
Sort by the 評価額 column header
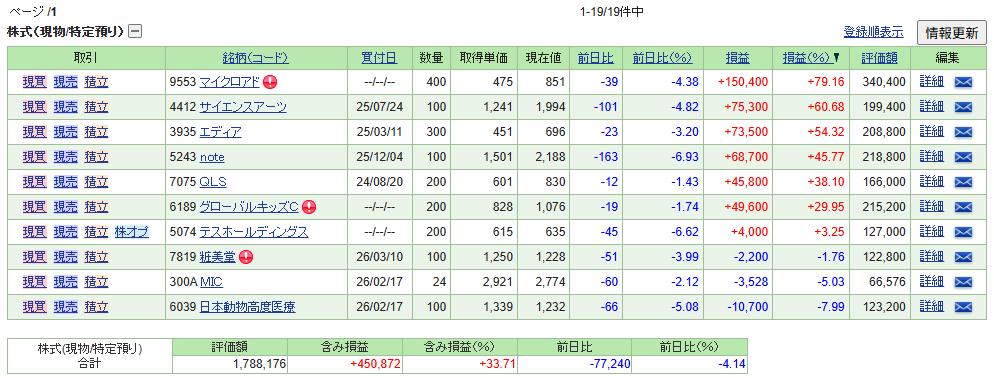880,58
